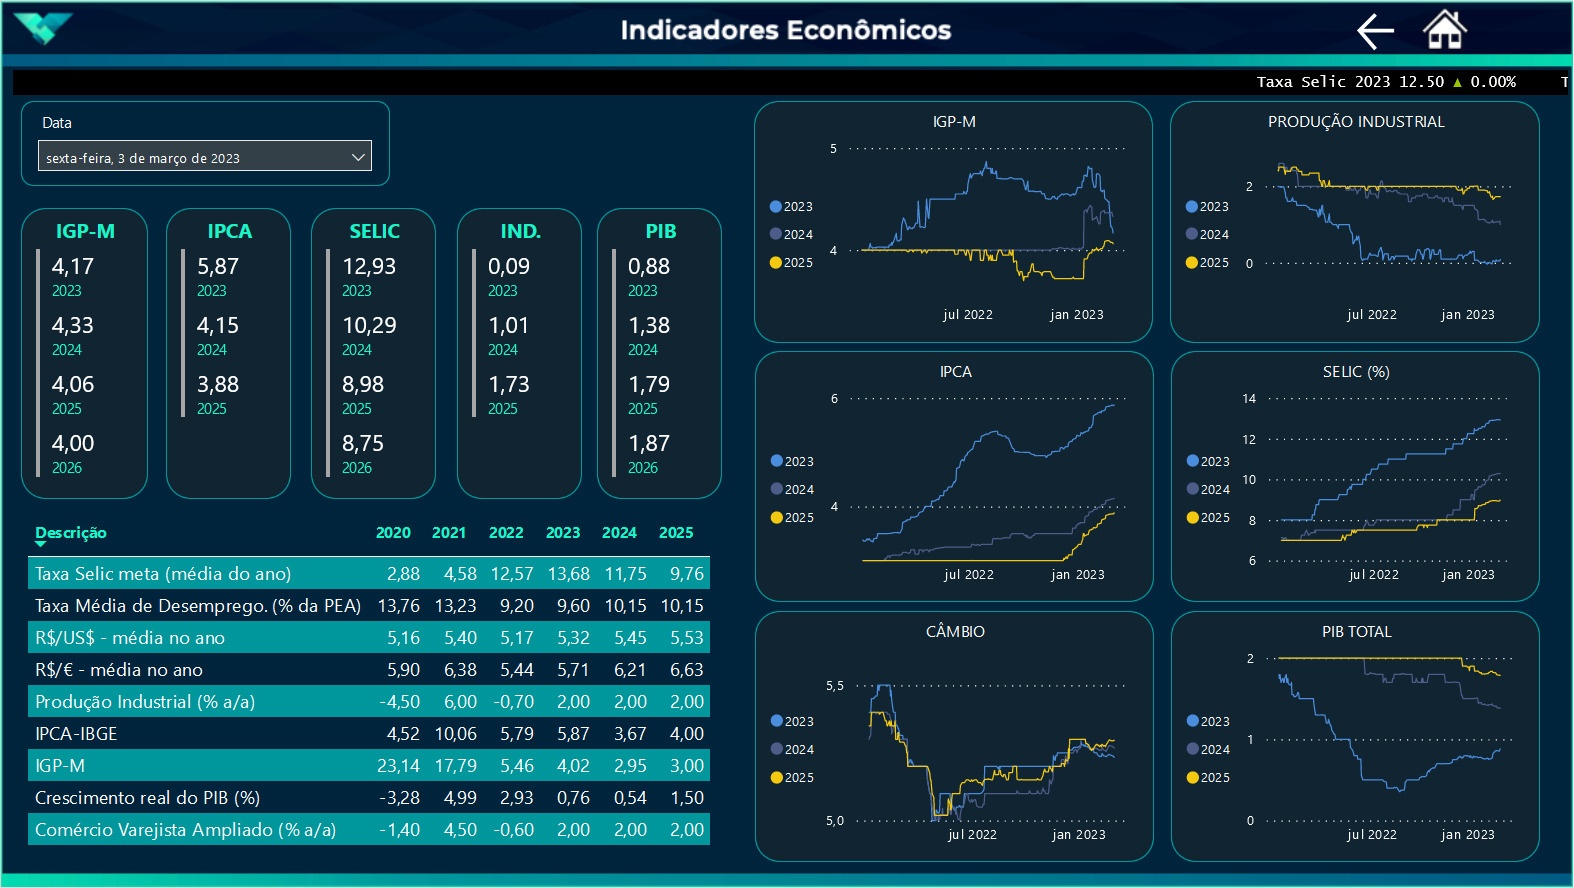Image resolution: width=1574 pixels, height=888 pixels.
Task: Click the IGP-M indicator card title
Action: point(85,231)
